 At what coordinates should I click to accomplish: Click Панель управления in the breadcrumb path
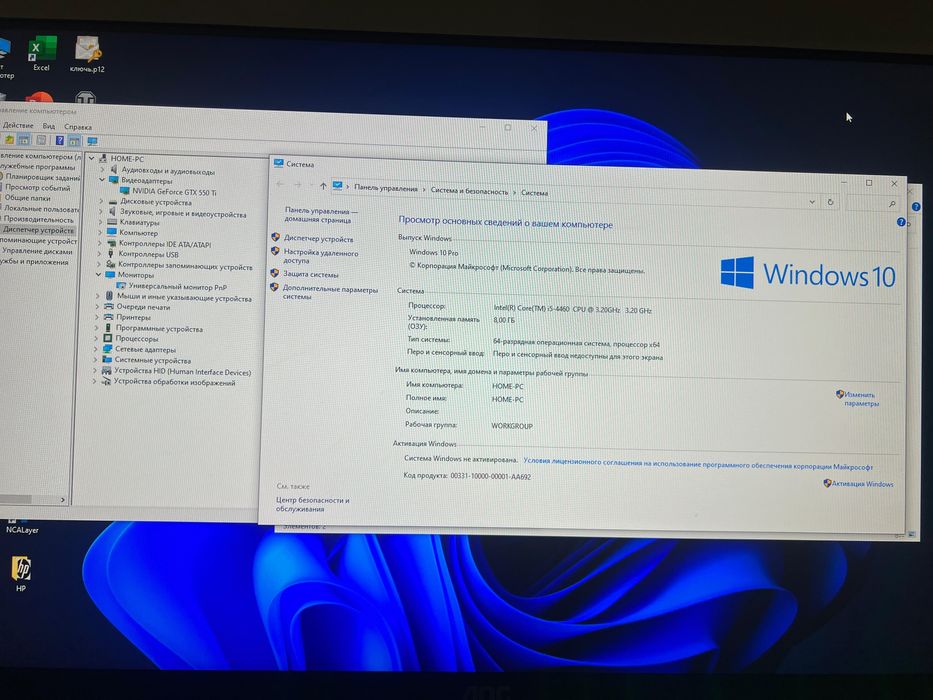(x=386, y=188)
